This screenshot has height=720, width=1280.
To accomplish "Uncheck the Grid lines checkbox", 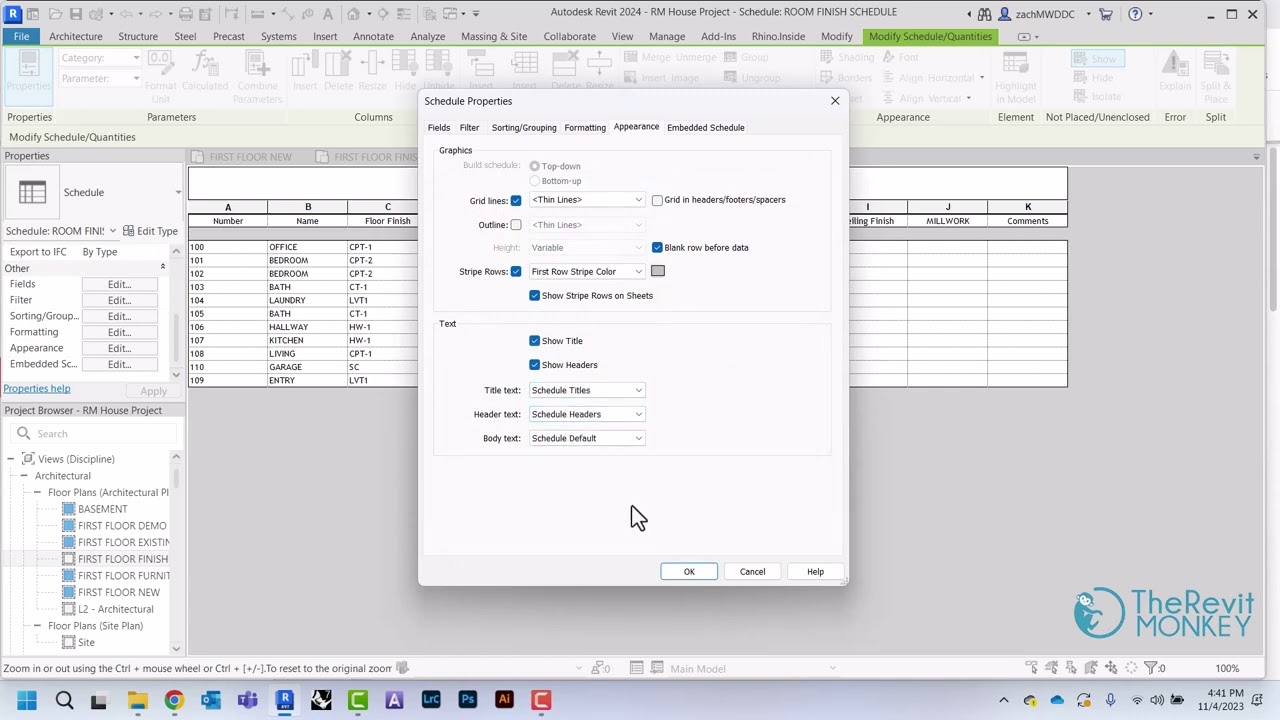I will (x=516, y=201).
